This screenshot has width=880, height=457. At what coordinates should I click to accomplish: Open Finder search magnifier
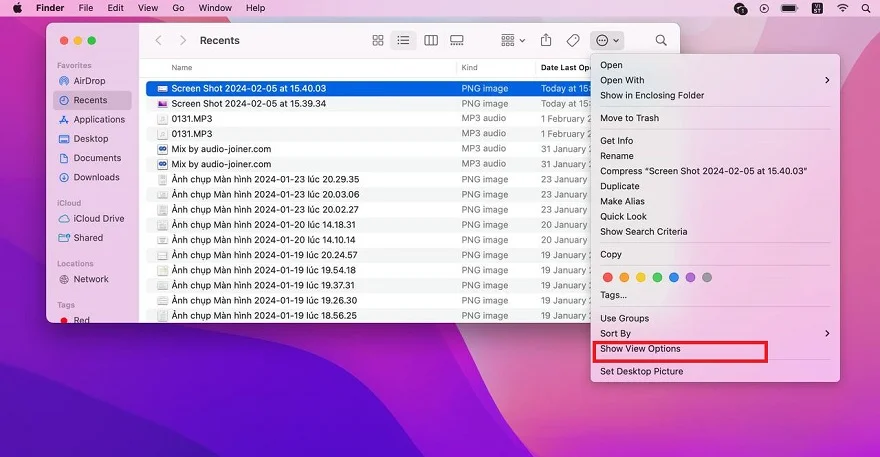[x=661, y=41]
